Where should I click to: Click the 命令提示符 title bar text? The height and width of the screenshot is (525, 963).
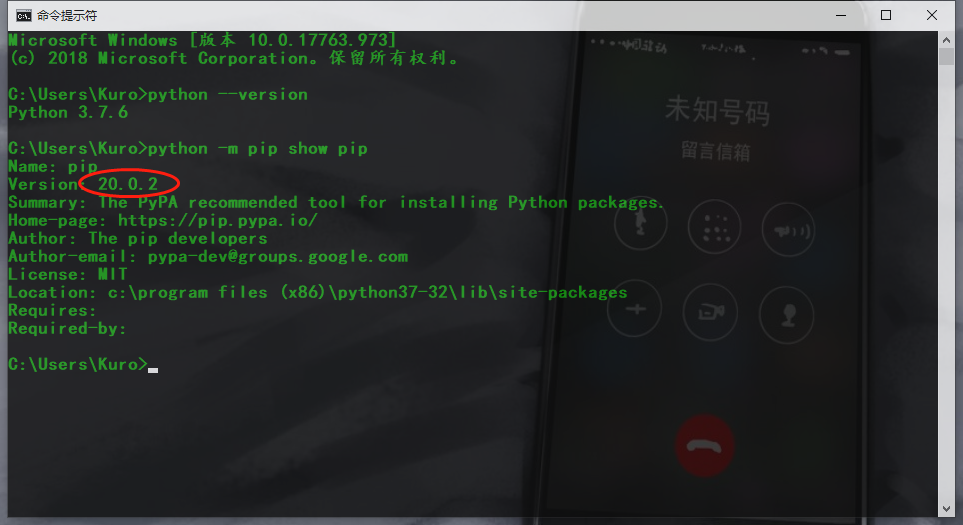coord(67,15)
